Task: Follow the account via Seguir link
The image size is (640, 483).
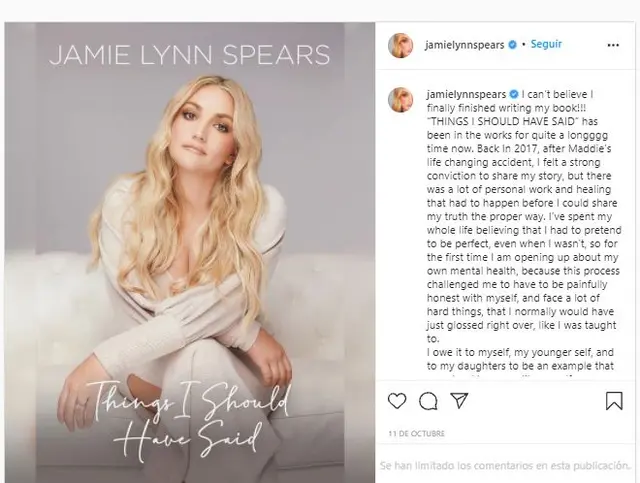Action: pyautogui.click(x=546, y=44)
